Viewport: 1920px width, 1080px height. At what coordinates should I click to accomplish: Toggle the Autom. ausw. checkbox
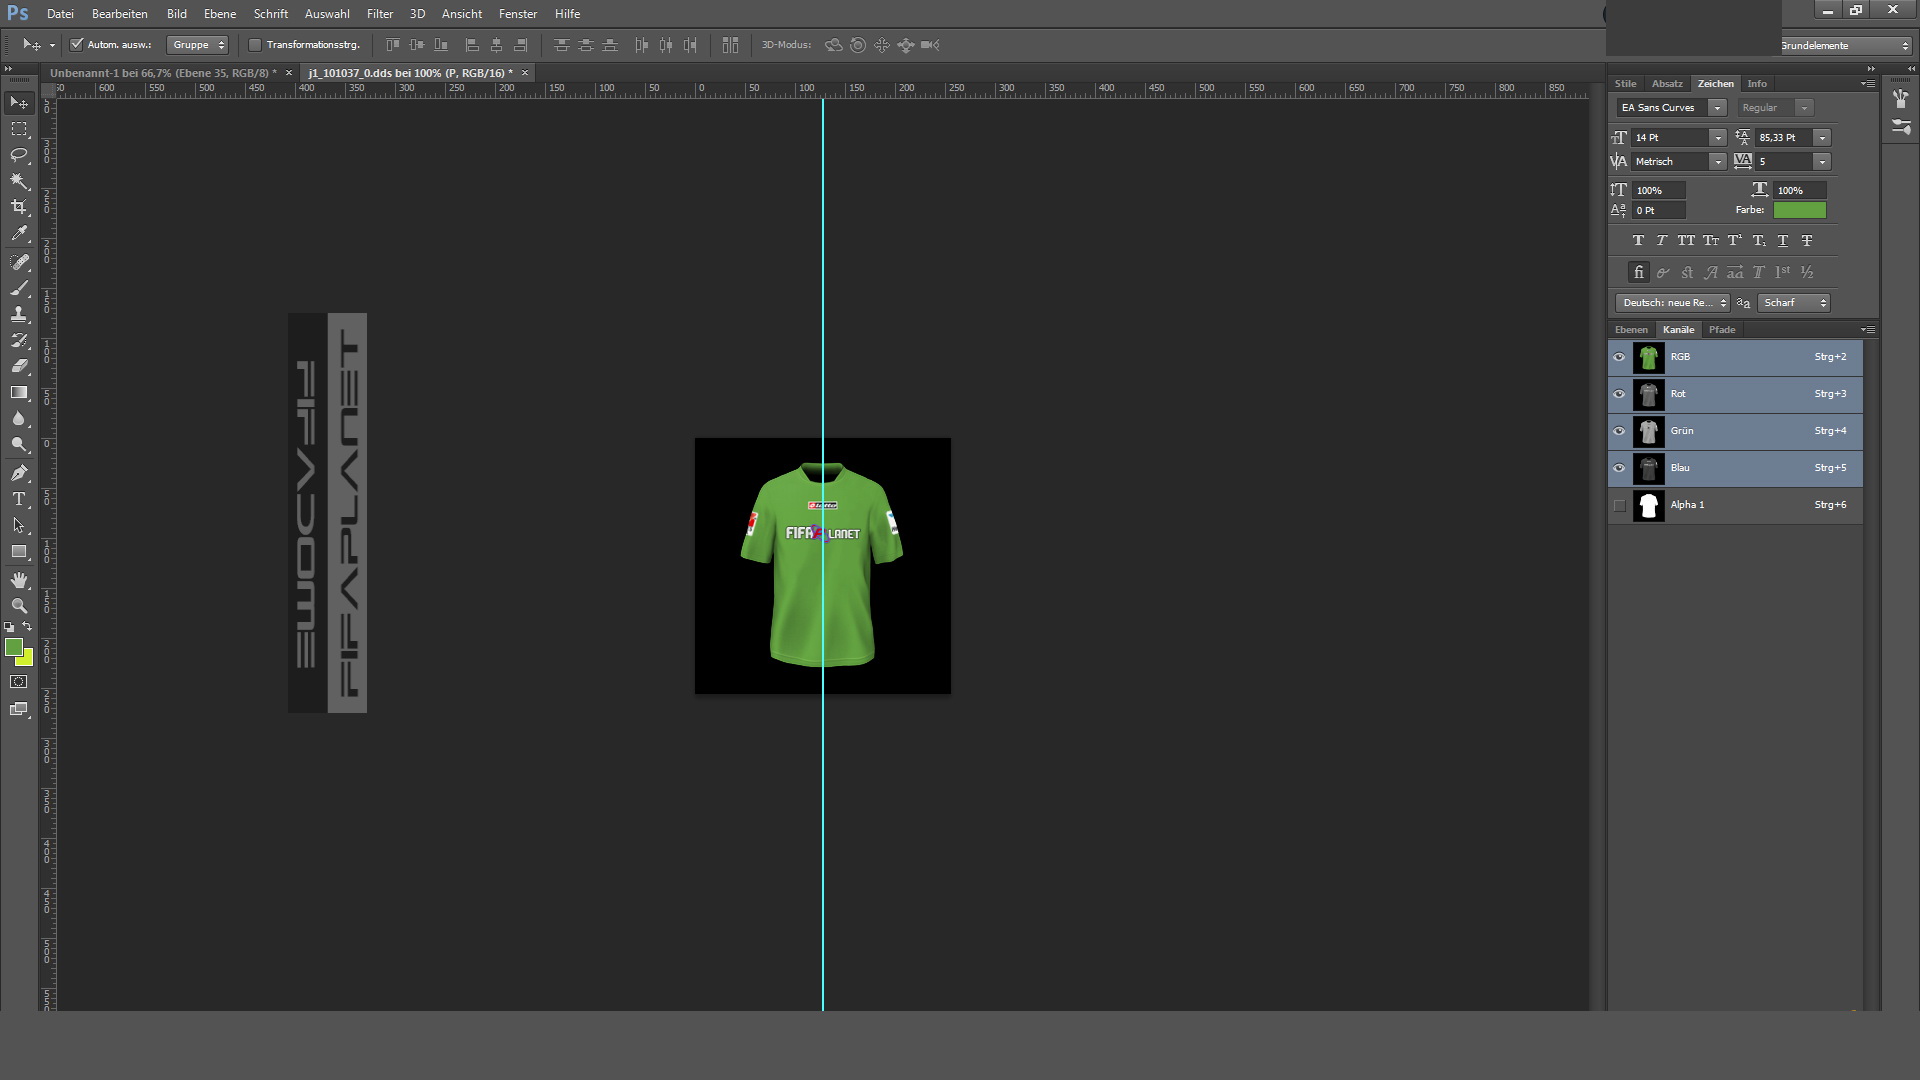pos(76,45)
